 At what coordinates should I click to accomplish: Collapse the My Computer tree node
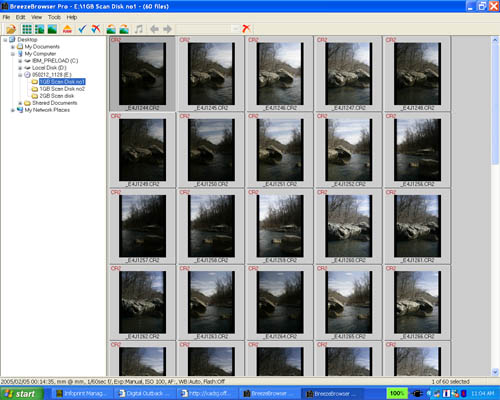(x=13, y=54)
